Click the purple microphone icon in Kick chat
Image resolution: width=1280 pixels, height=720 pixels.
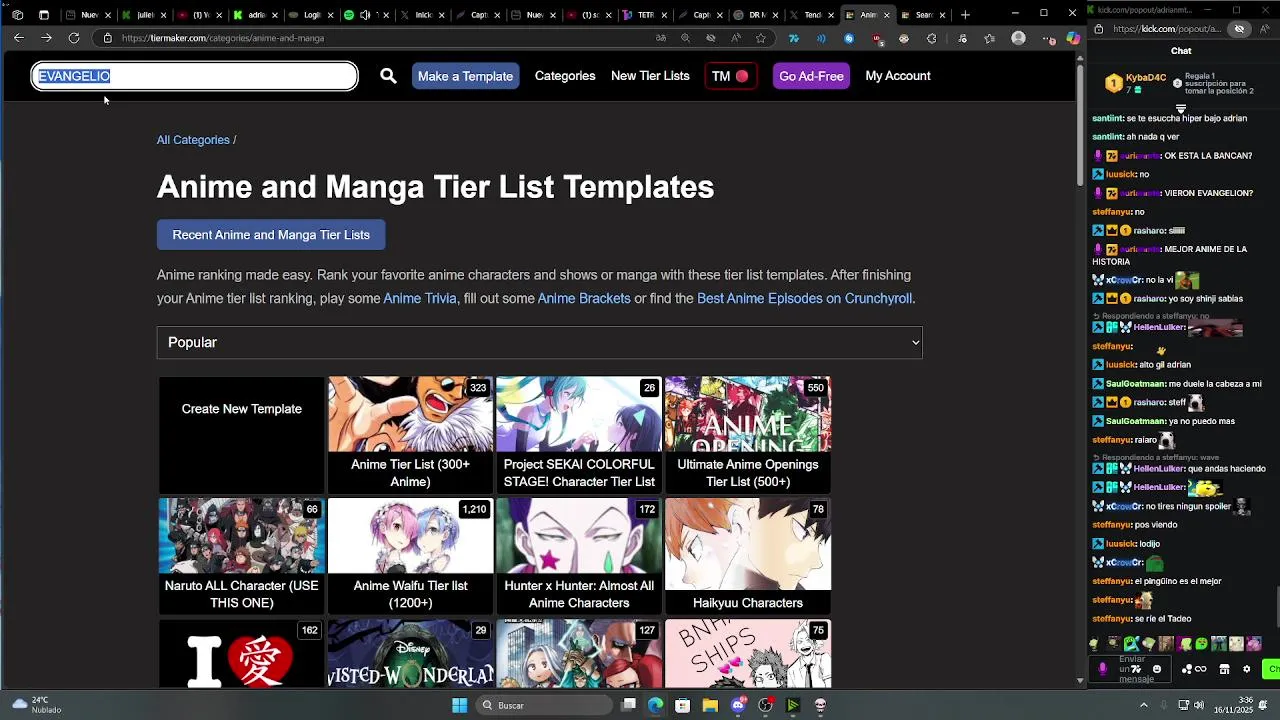click(1103, 669)
